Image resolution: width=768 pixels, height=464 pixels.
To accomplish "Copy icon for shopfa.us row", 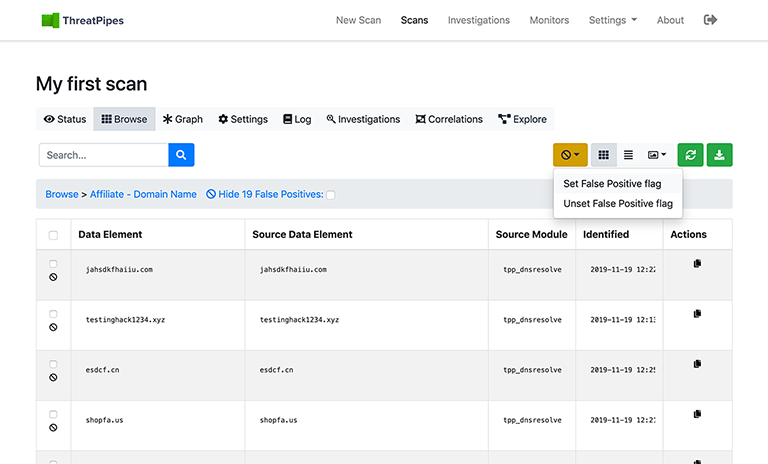I will 697,414.
